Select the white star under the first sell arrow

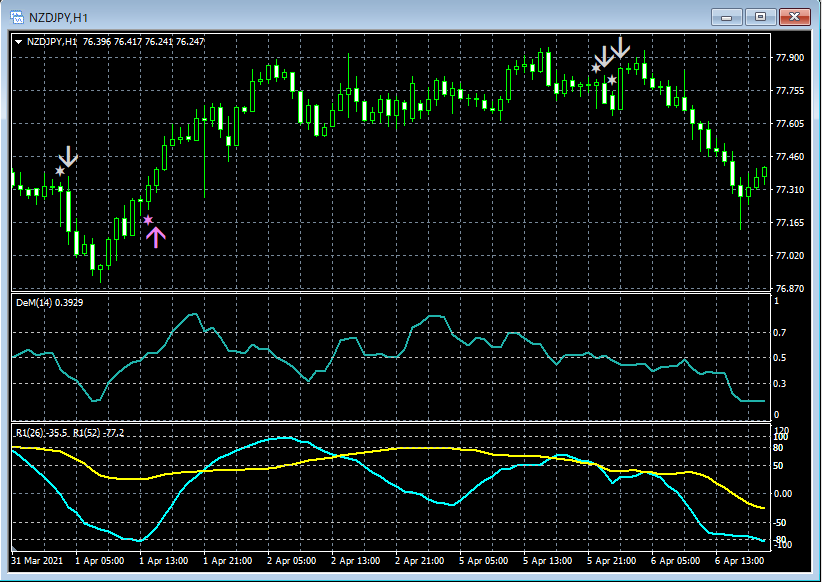click(60, 172)
